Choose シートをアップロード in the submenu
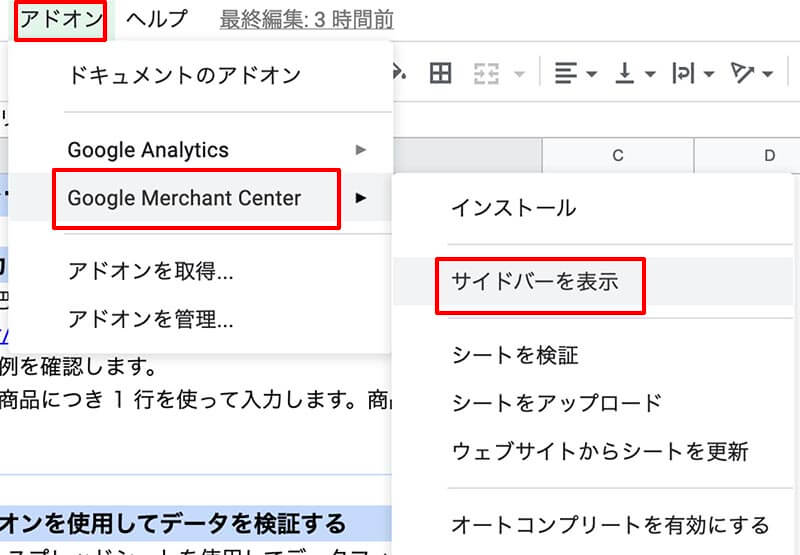 [556, 403]
